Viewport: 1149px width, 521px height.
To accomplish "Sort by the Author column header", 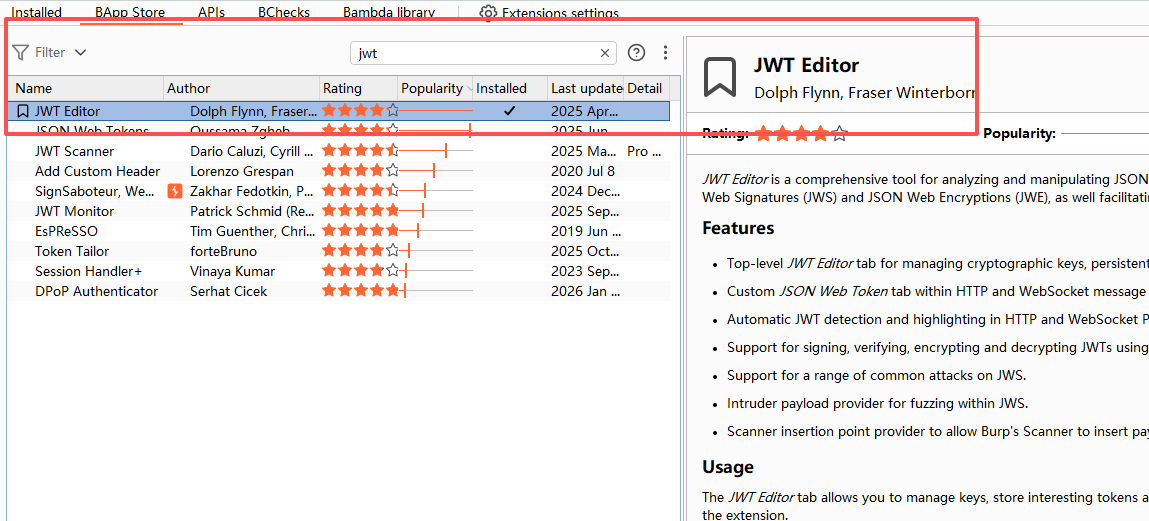I will point(242,88).
